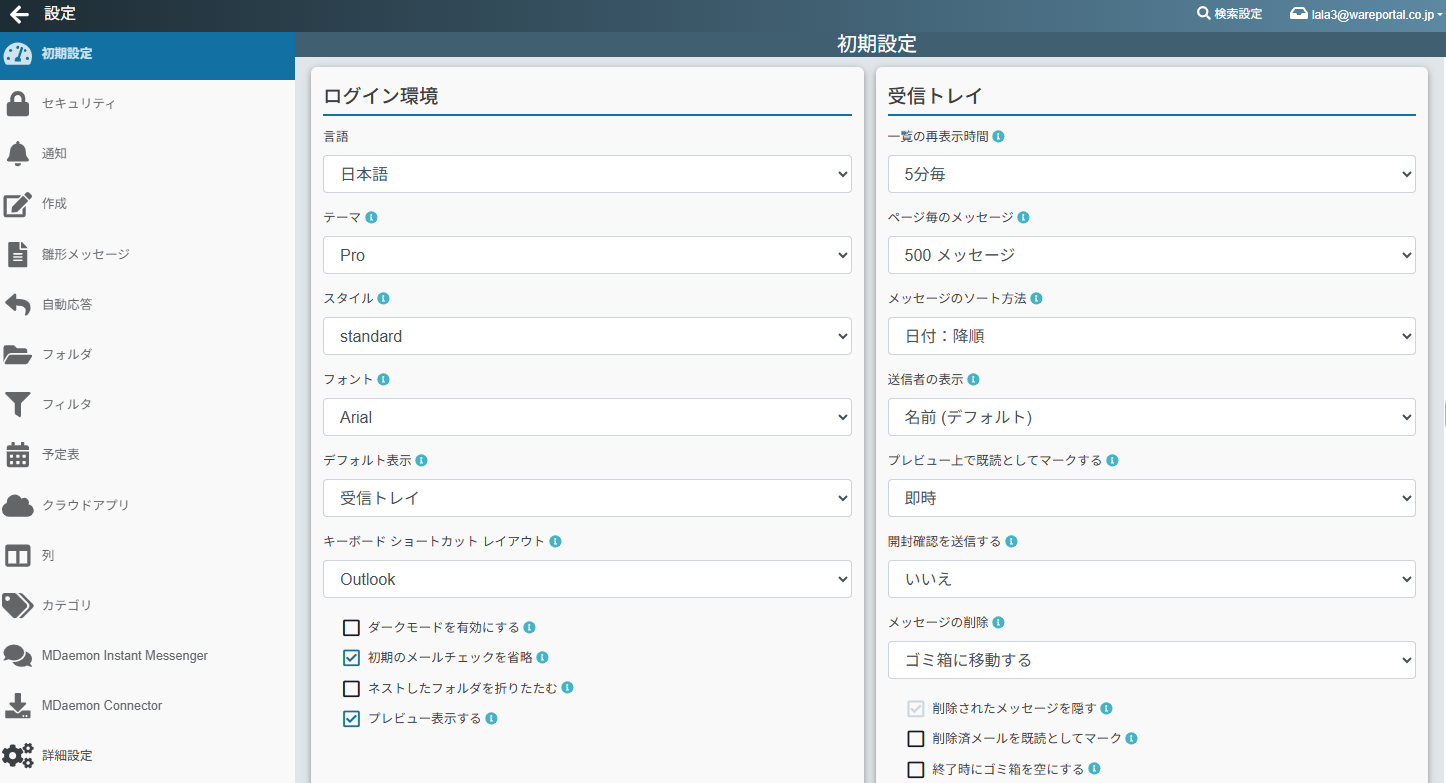This screenshot has width=1446, height=783.
Task: Click the download icon for MDaemon Connector
Action: click(x=17, y=706)
